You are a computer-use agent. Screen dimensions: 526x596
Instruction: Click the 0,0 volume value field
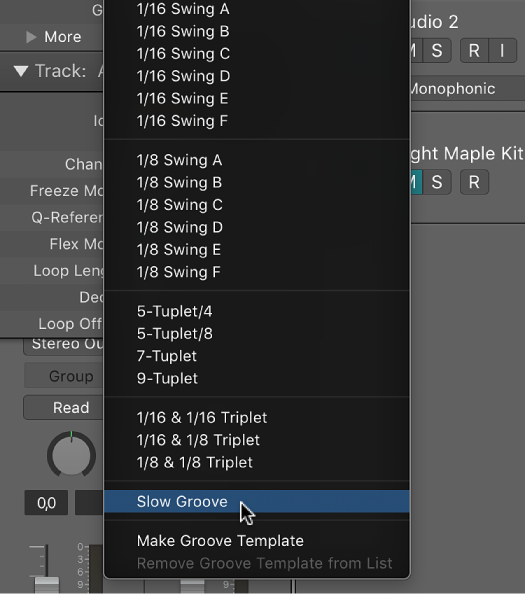[46, 502]
